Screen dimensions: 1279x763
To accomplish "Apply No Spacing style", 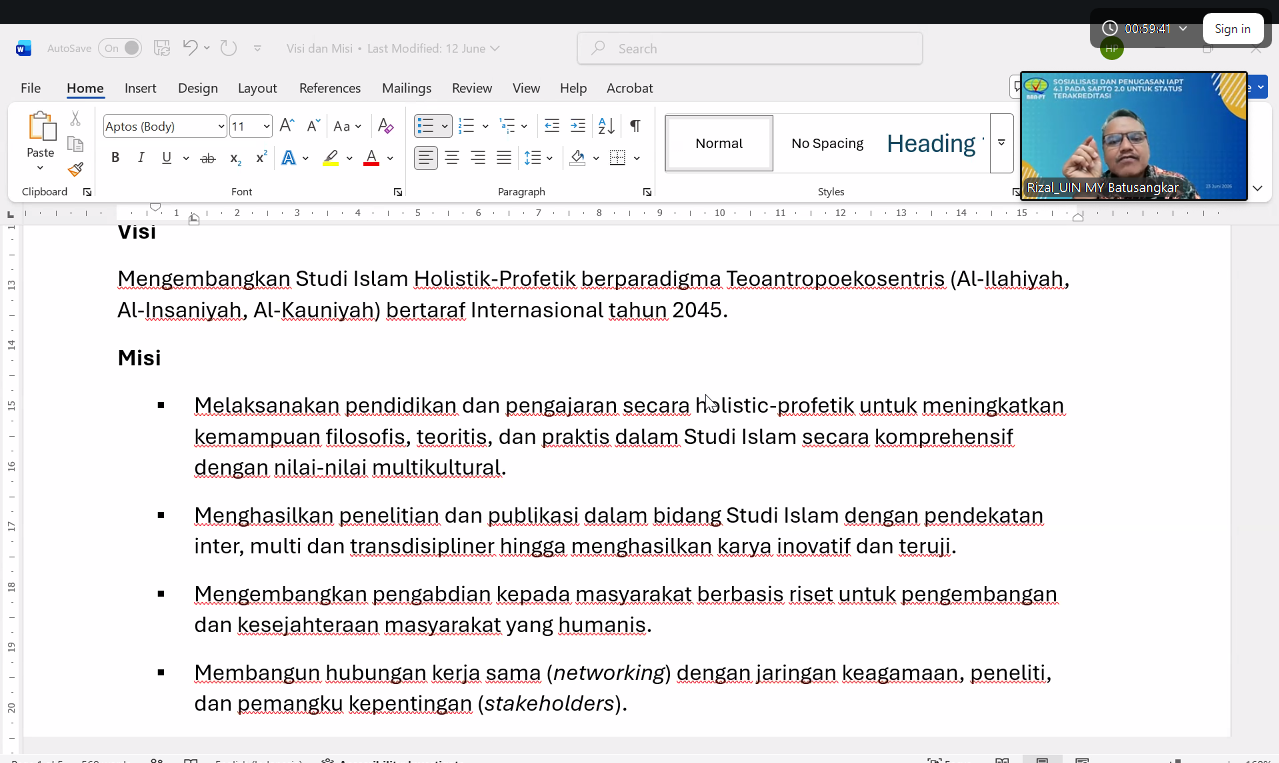I will [x=827, y=143].
